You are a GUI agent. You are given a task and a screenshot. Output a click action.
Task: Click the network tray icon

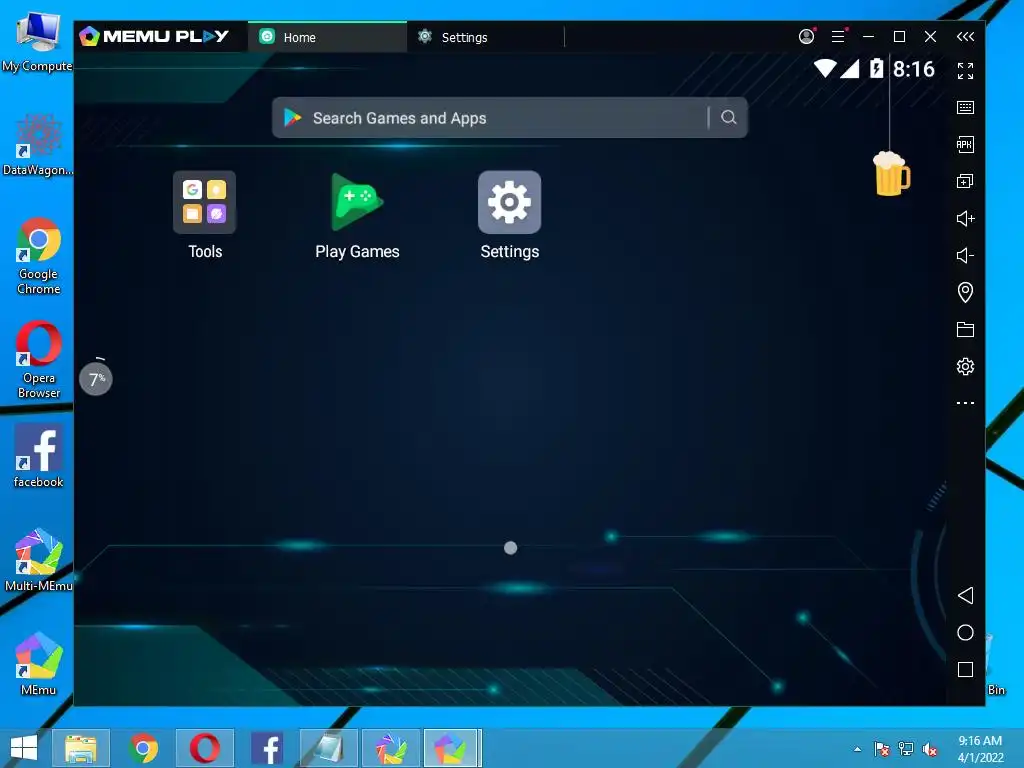pos(906,749)
